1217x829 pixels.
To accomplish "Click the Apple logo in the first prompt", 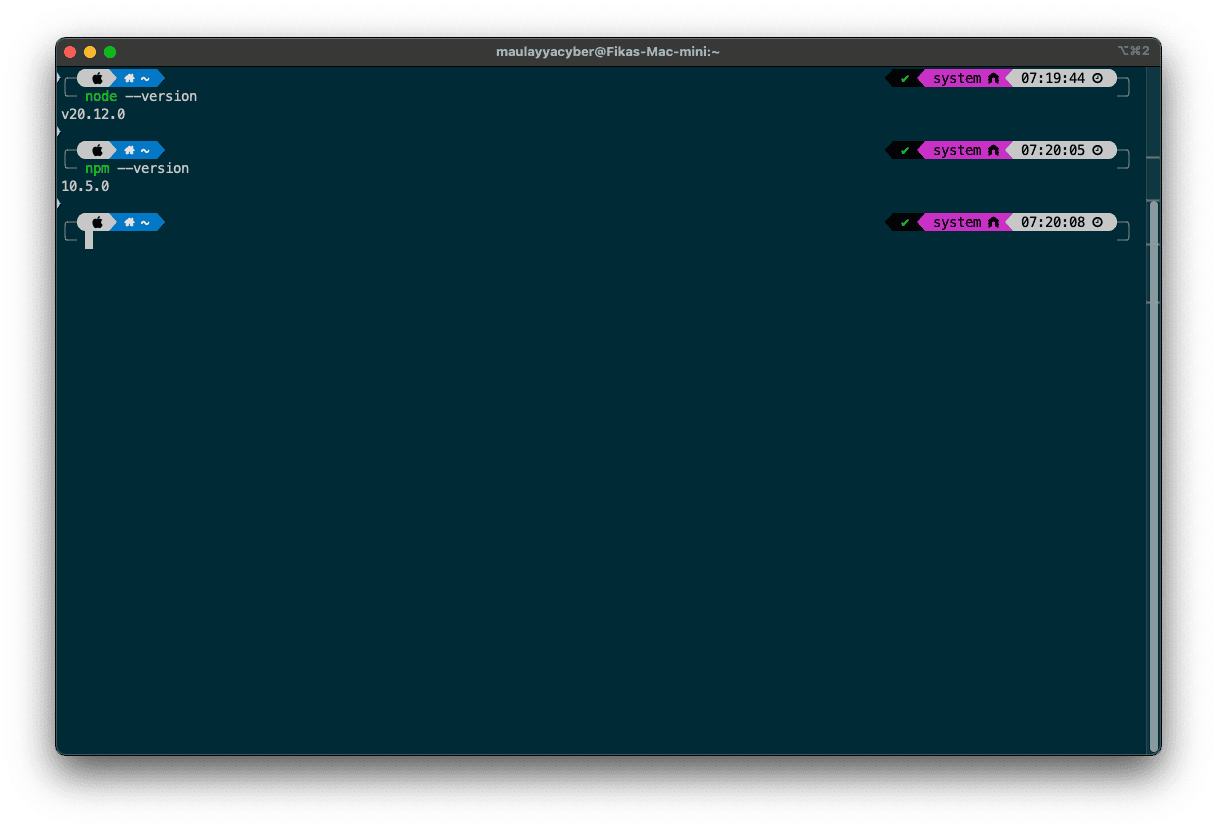I will pos(97,78).
